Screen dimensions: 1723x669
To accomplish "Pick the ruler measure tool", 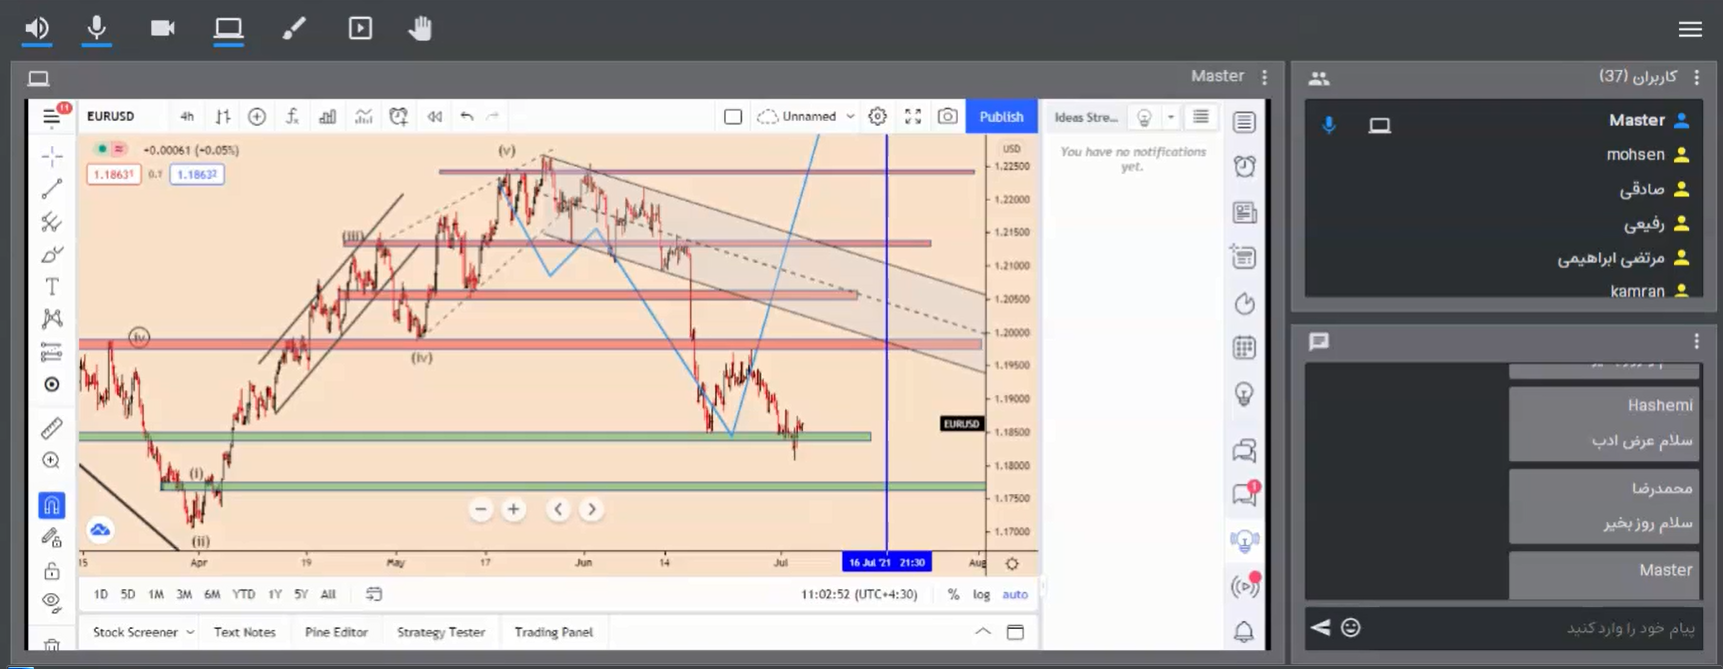I will [x=52, y=428].
